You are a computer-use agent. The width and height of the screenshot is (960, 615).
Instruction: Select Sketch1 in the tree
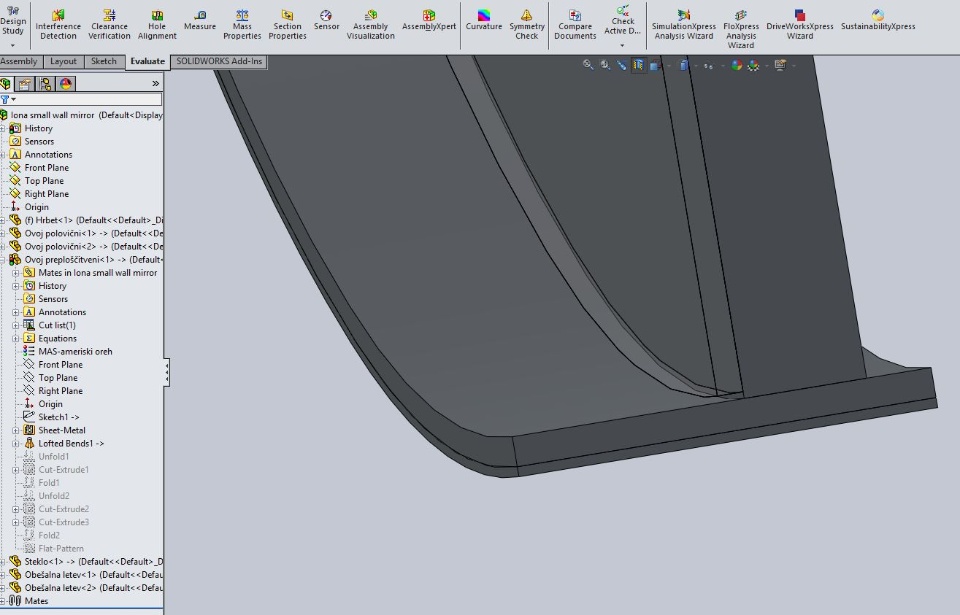click(x=51, y=417)
